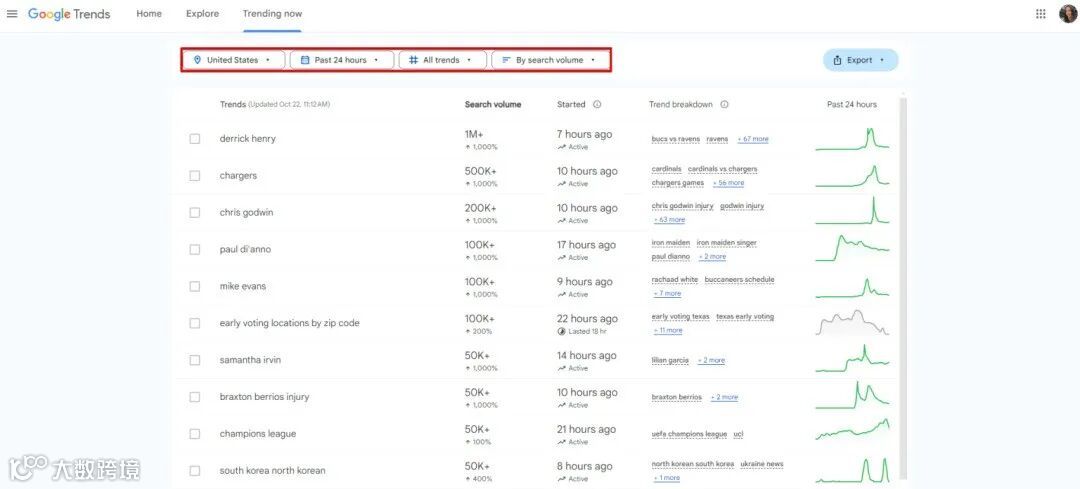Screen dimensions: 1080x489
Task: Select the chargers row checkbox
Action: (x=195, y=176)
